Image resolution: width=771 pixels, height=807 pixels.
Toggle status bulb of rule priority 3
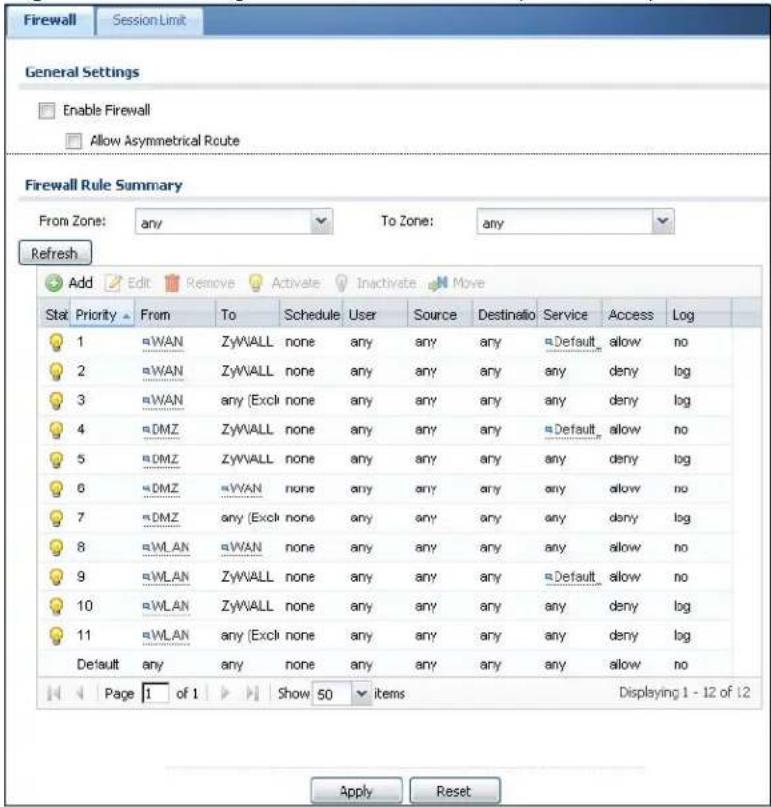click(56, 400)
